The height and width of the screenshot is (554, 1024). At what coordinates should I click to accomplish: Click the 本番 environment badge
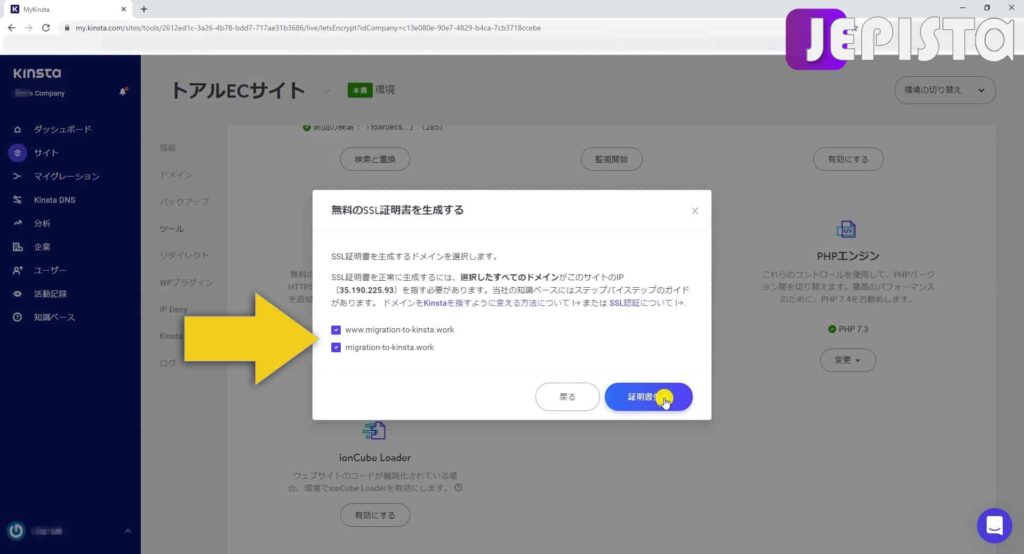click(x=360, y=90)
